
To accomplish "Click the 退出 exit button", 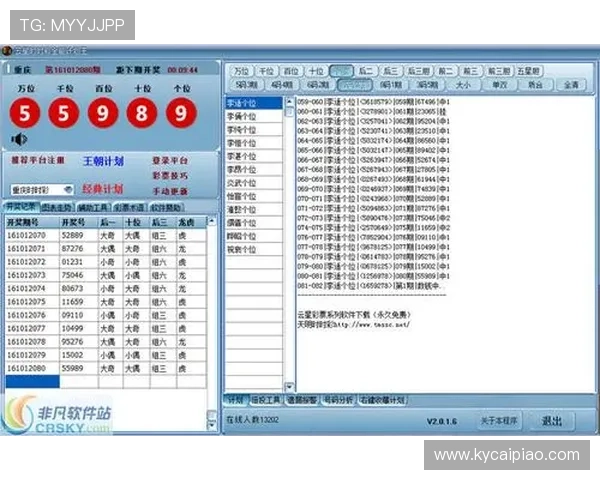I will pos(552,421).
